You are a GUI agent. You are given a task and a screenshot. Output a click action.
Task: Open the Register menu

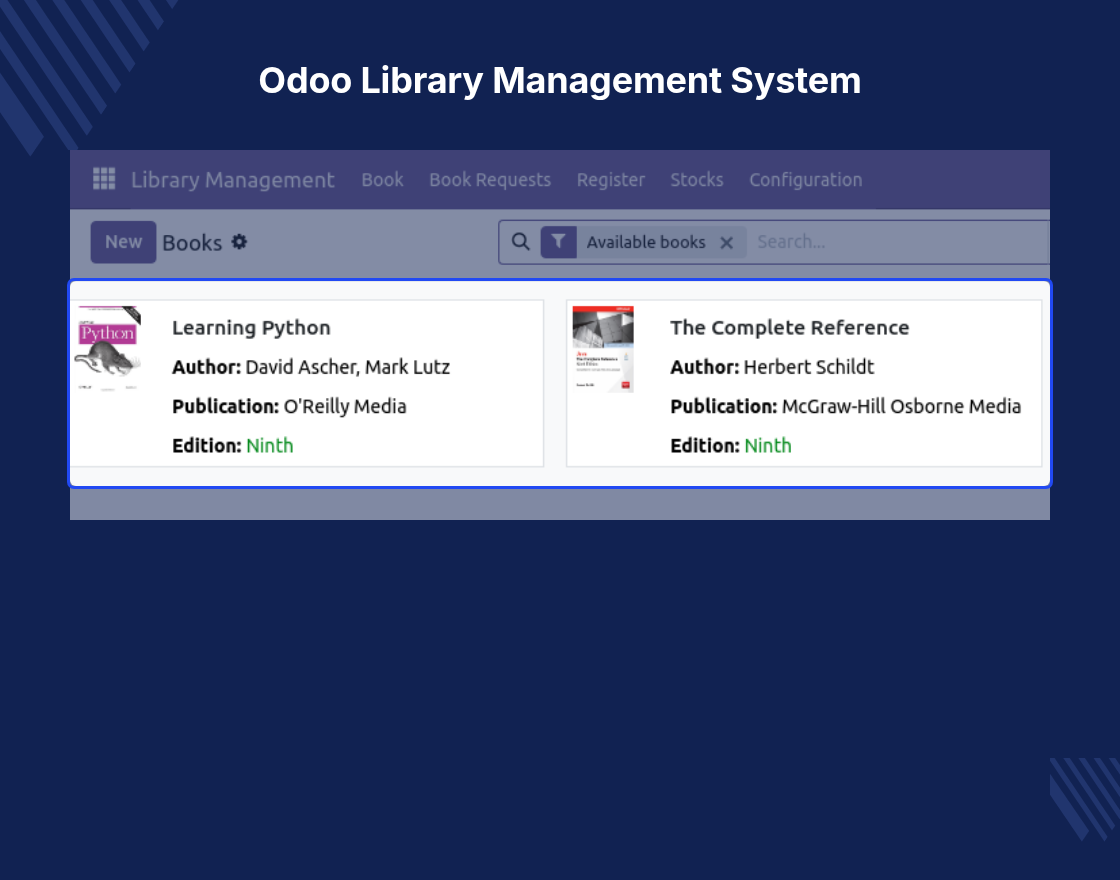click(611, 180)
